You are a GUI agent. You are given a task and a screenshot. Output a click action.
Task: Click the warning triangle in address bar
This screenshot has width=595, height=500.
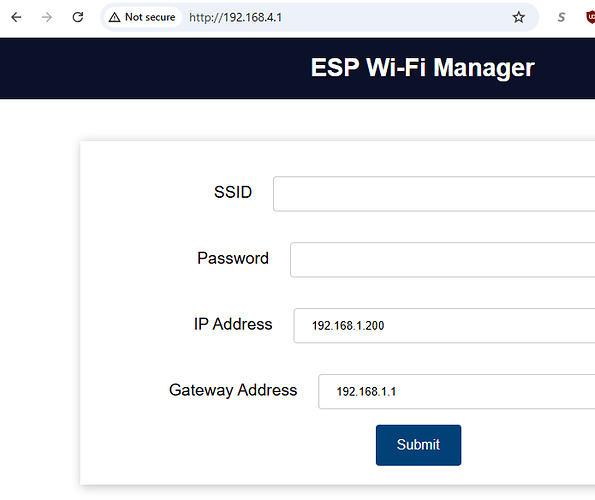click(115, 17)
